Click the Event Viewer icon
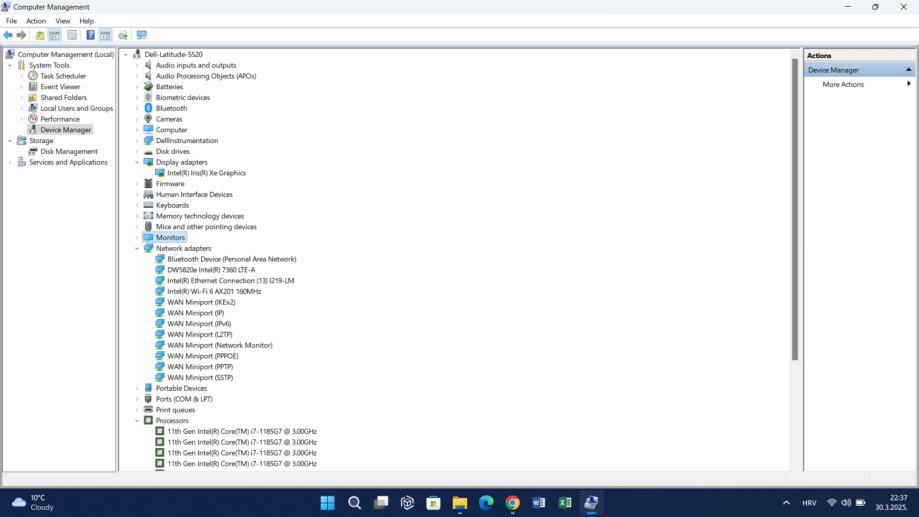 [x=33, y=87]
